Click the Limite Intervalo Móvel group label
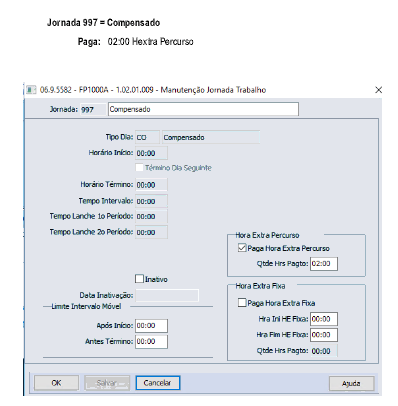The height and width of the screenshot is (406, 398). point(86,306)
